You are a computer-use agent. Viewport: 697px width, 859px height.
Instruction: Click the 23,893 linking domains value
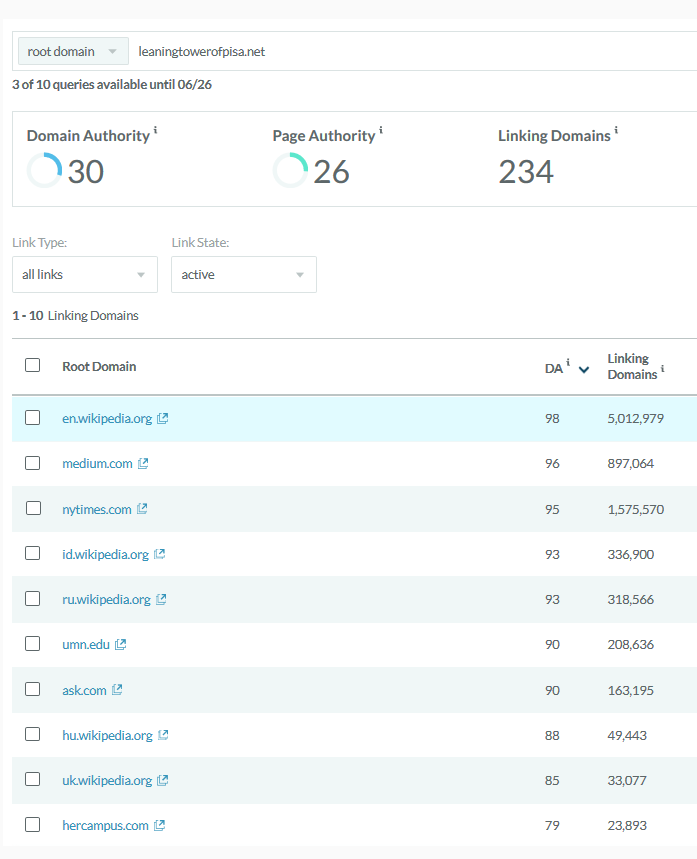(x=627, y=826)
